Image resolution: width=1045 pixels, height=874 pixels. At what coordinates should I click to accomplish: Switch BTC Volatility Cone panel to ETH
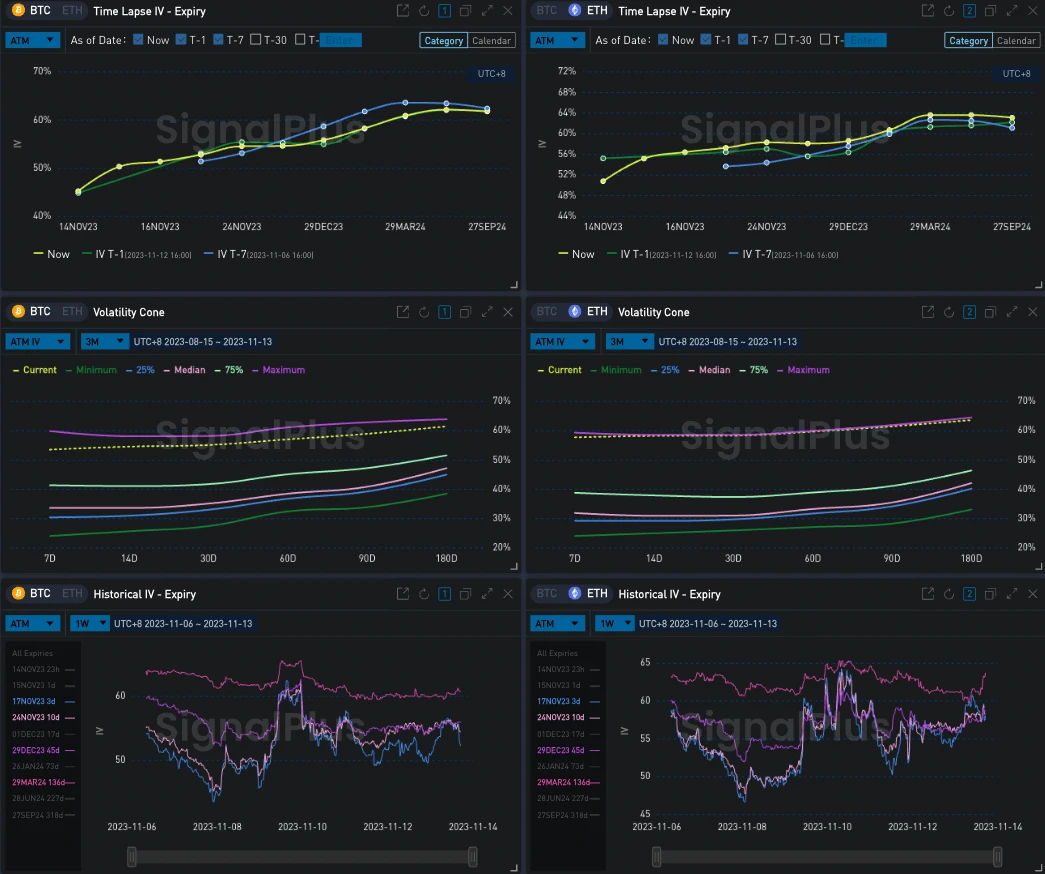(72, 312)
